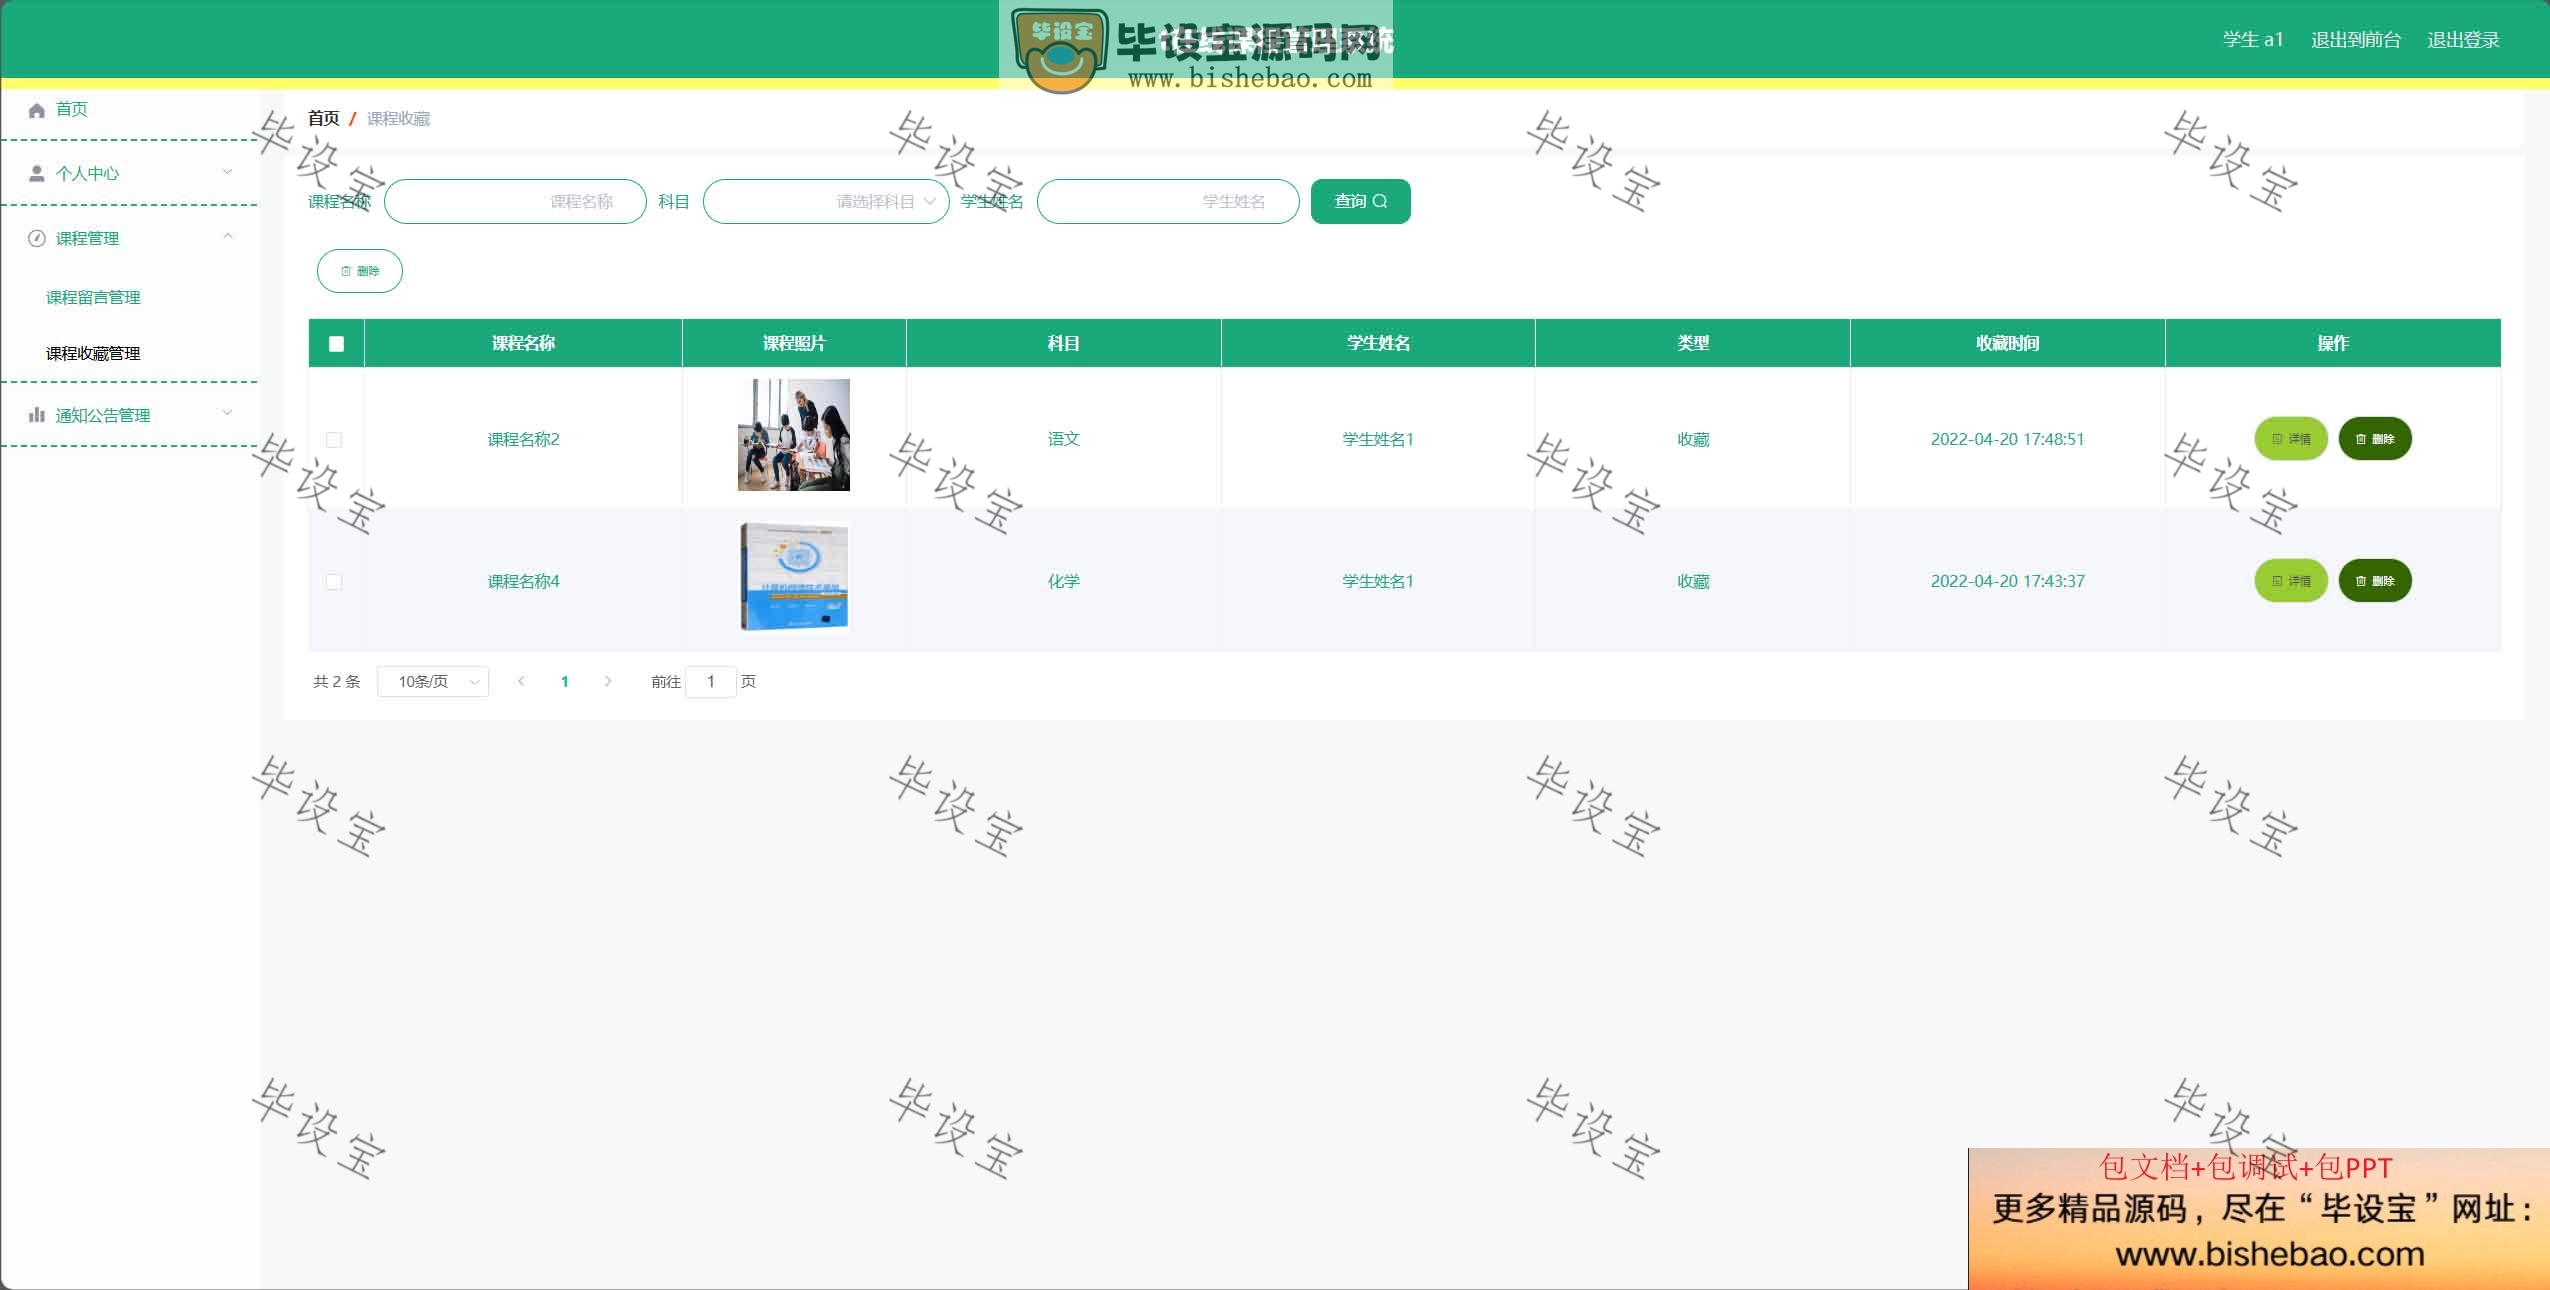Click timestamp 2022-04-20 17:48:51
2550x1290 pixels.
point(2007,439)
